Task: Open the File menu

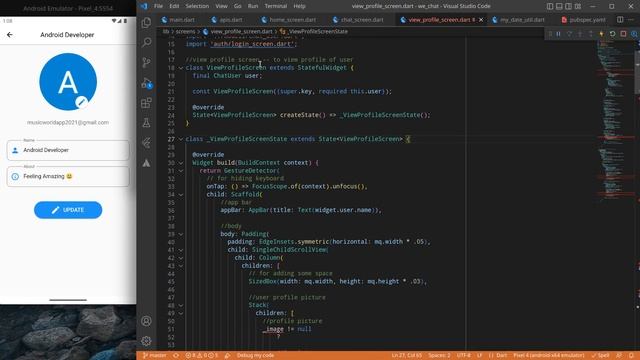Action: [x=158, y=6]
